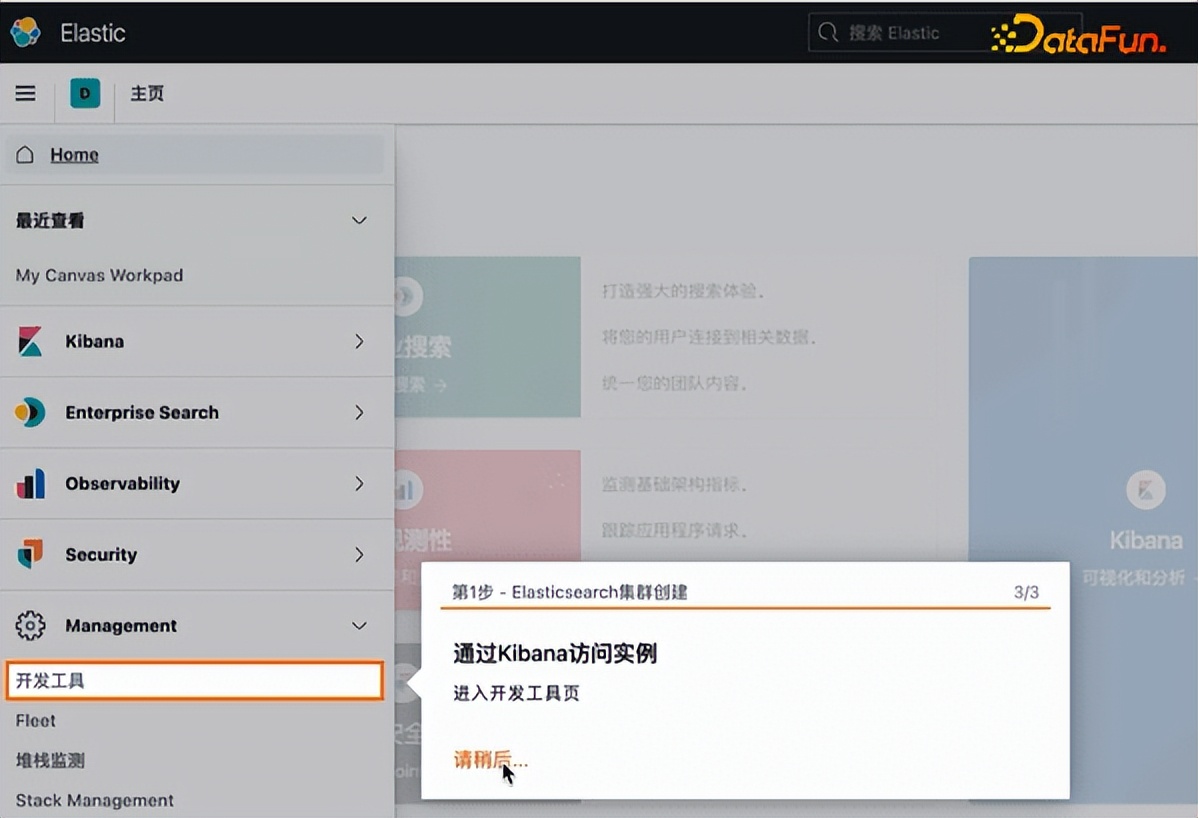This screenshot has height=818, width=1198.
Task: Click the Management gear icon
Action: 30,625
